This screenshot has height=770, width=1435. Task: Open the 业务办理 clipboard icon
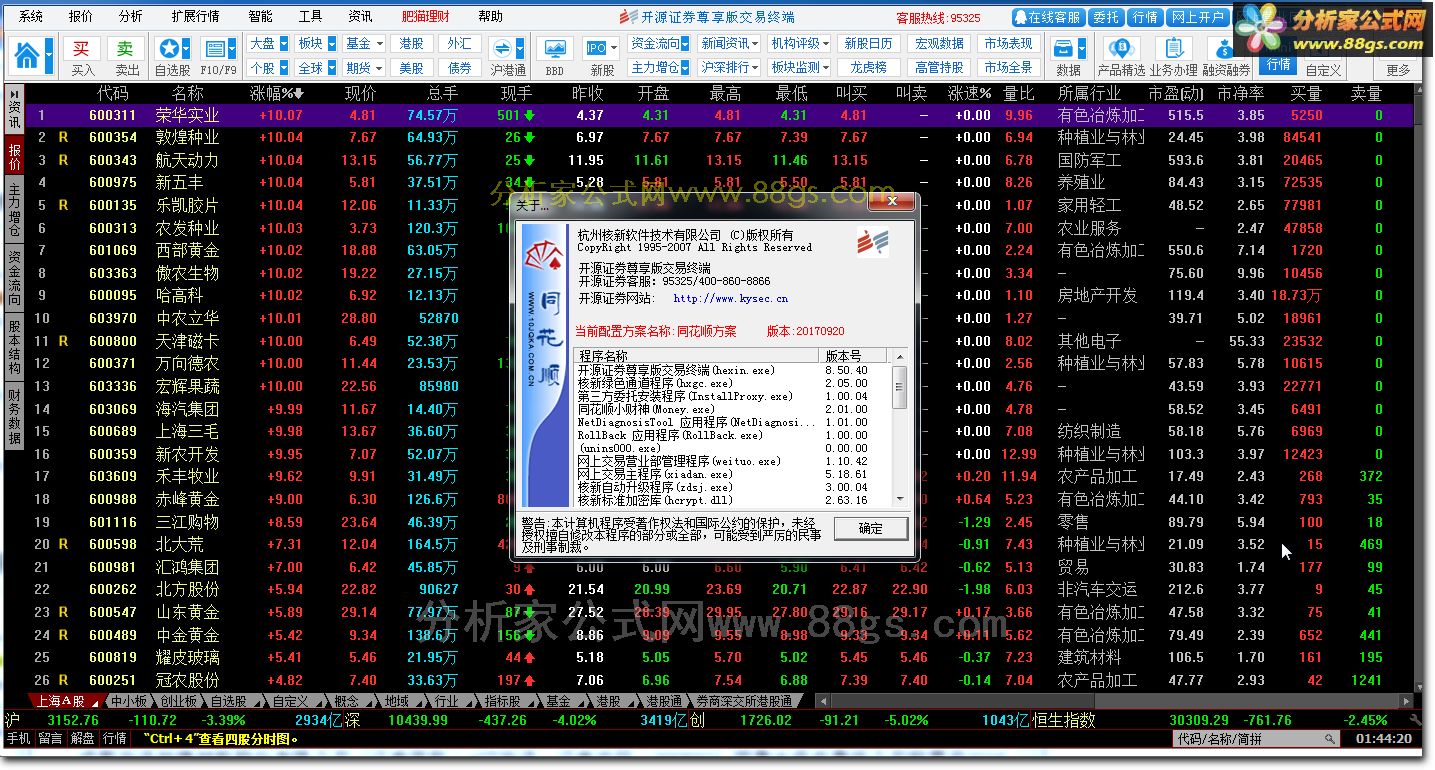point(1173,48)
